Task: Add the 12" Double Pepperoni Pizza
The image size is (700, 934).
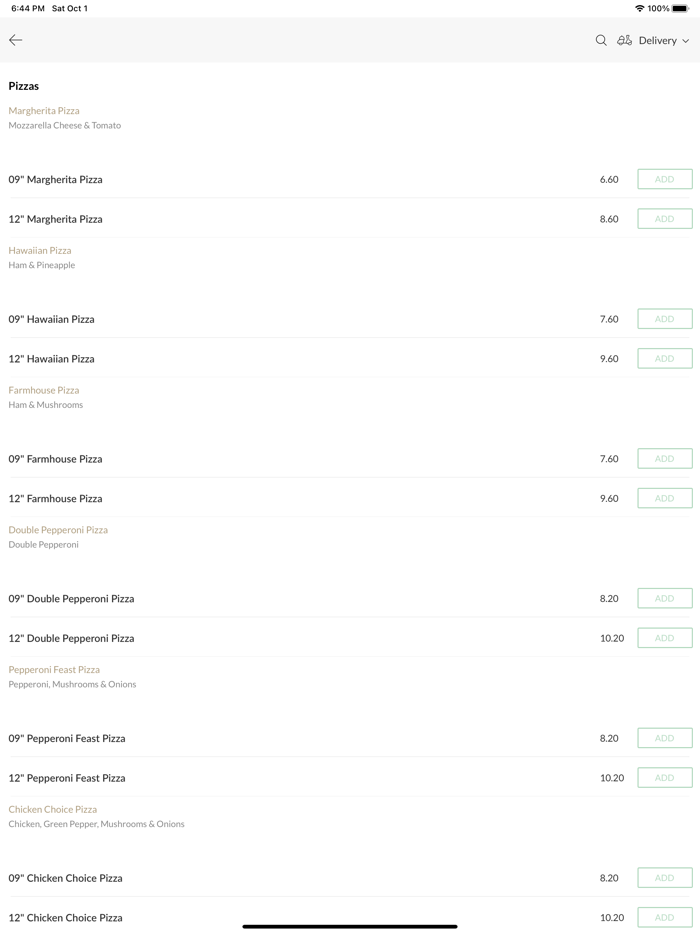Action: coord(665,638)
